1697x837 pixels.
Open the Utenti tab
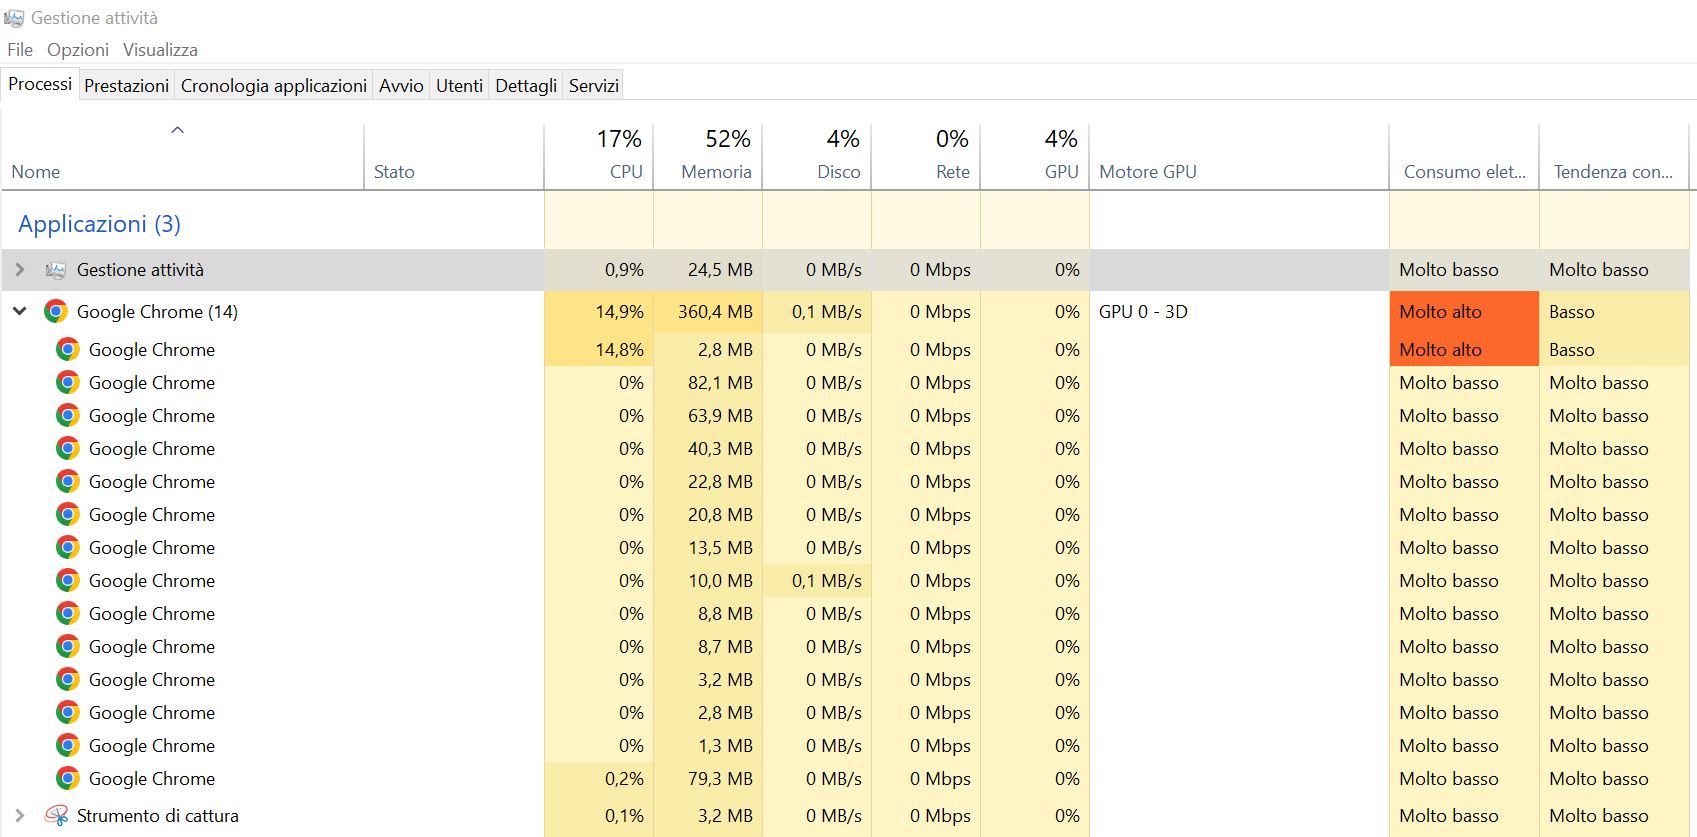[459, 86]
